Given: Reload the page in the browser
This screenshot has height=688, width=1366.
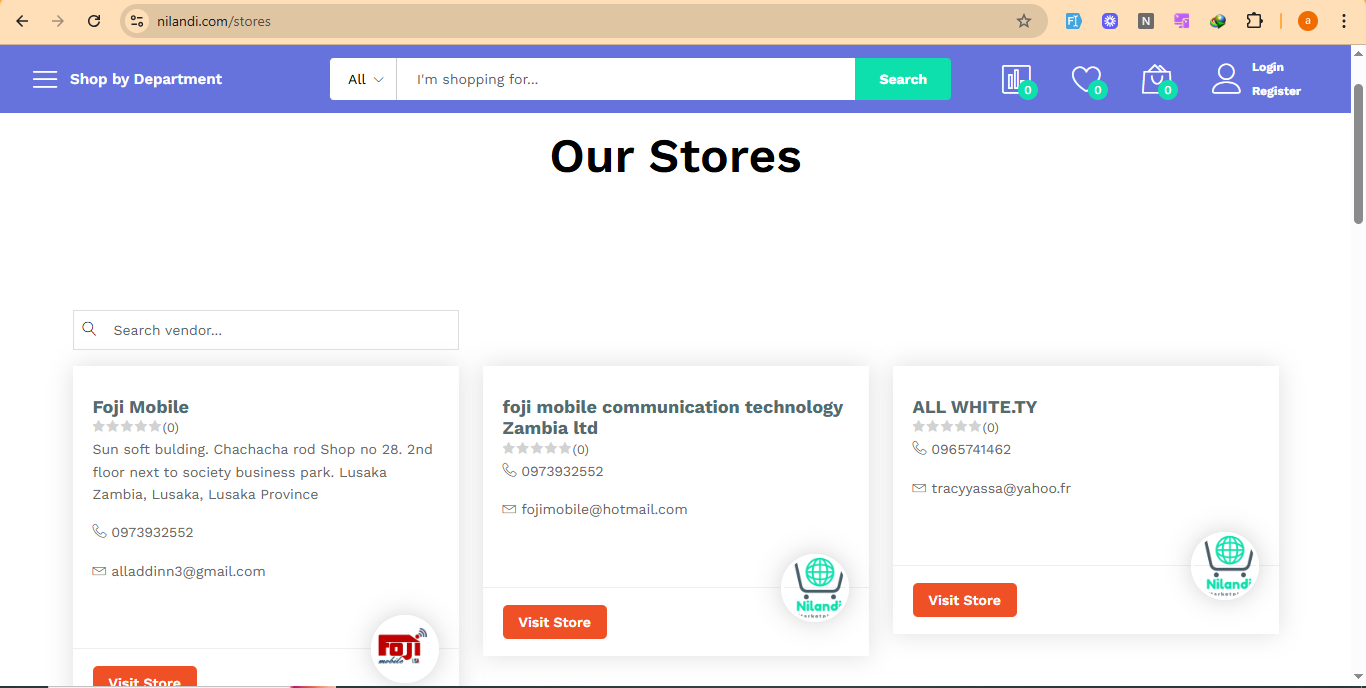Looking at the screenshot, I should [94, 21].
